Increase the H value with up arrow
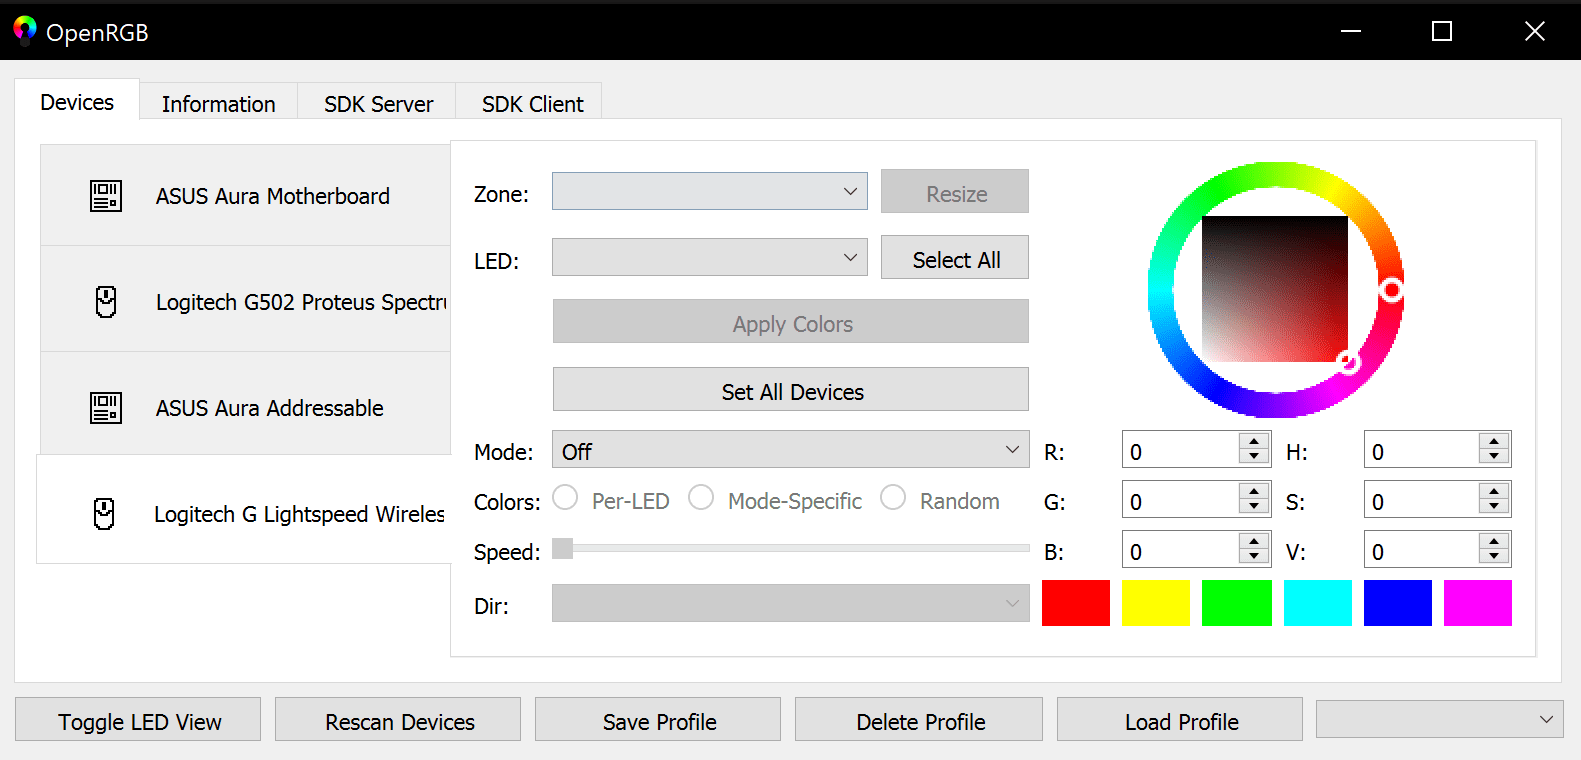Image resolution: width=1581 pixels, height=760 pixels. tap(1494, 442)
